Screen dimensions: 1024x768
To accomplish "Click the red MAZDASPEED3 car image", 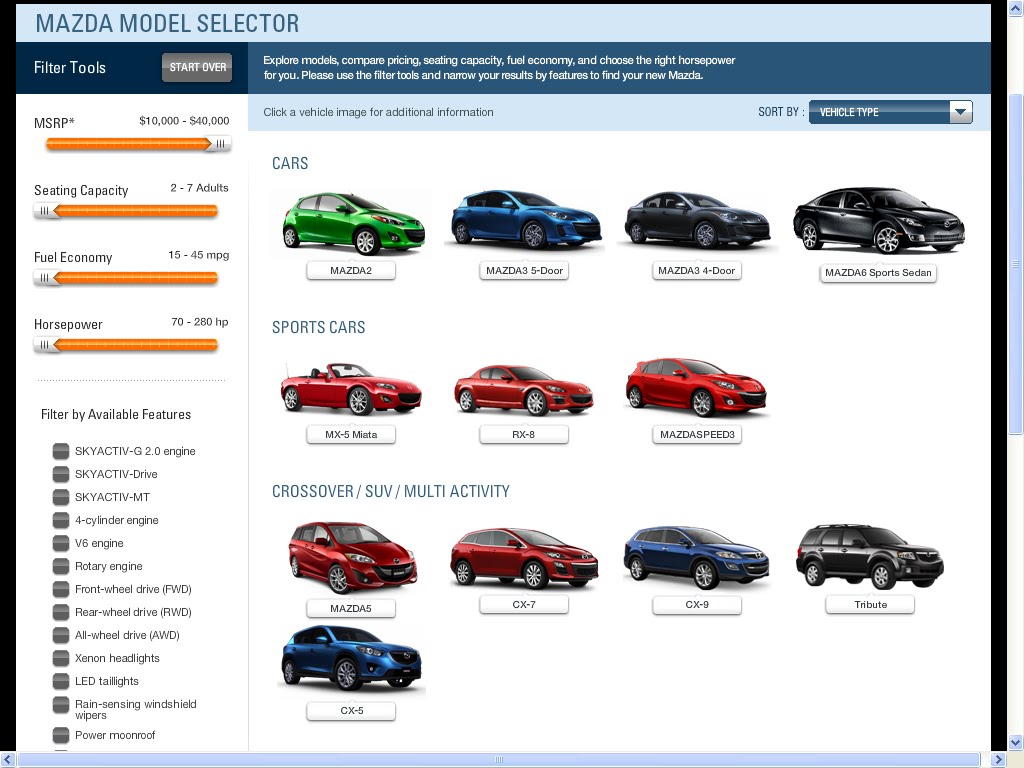I will tap(696, 387).
